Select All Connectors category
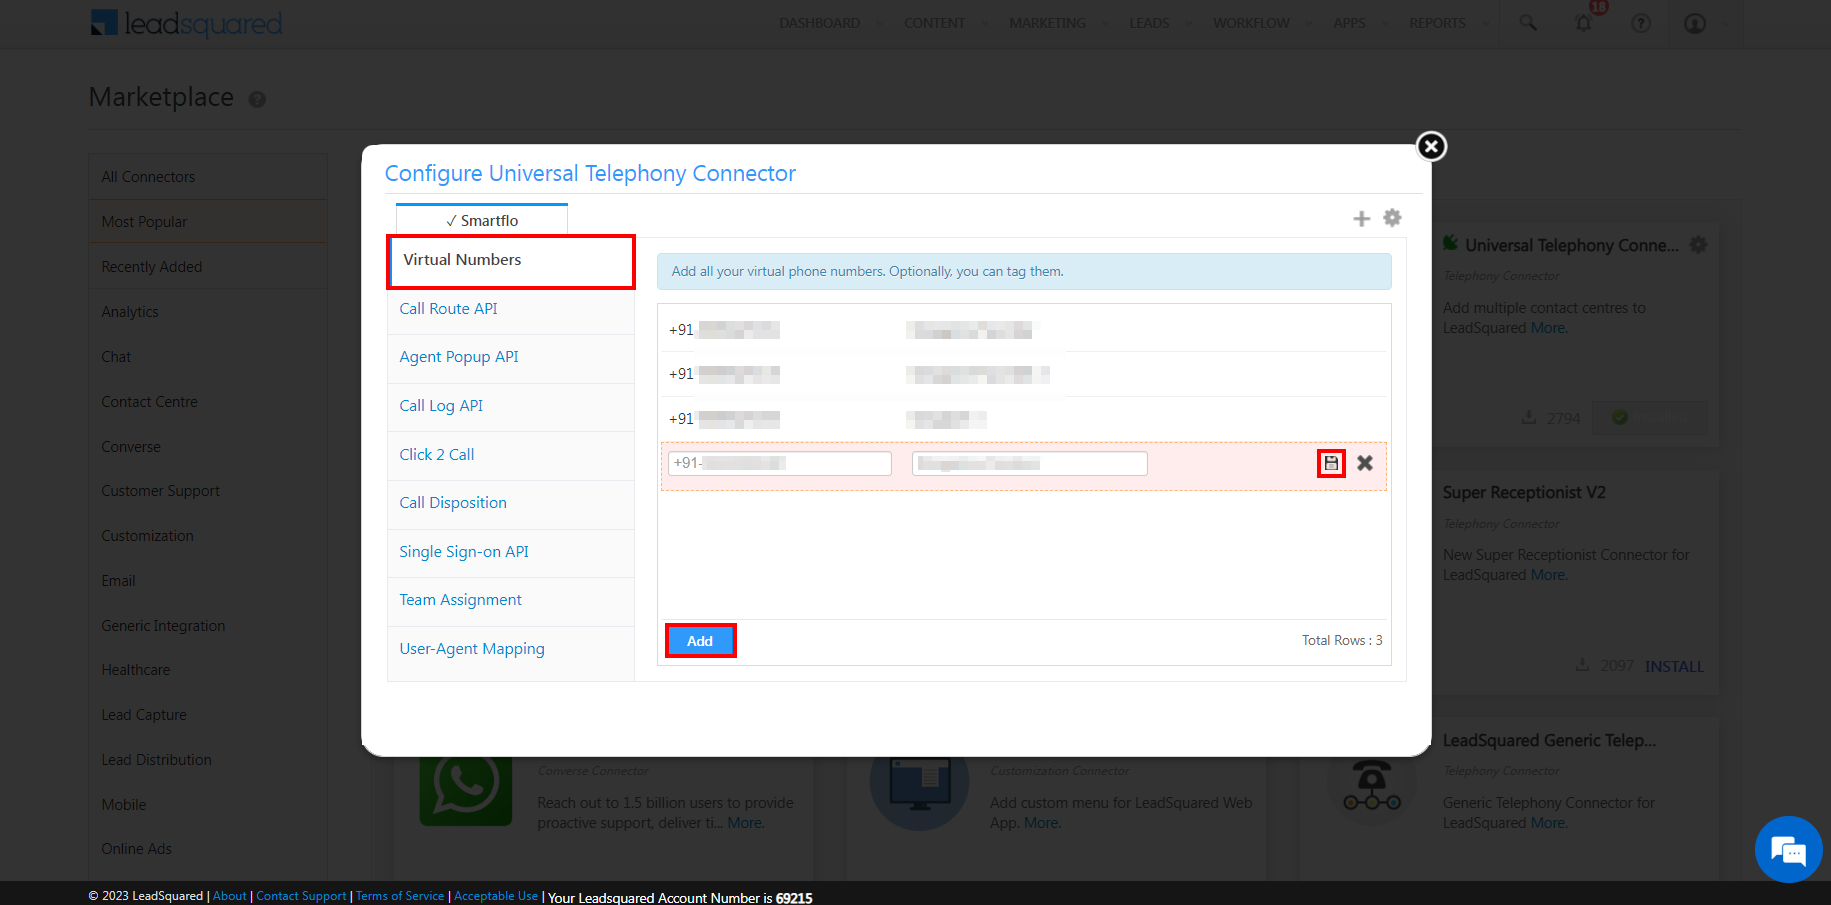The height and width of the screenshot is (905, 1831). (208, 177)
